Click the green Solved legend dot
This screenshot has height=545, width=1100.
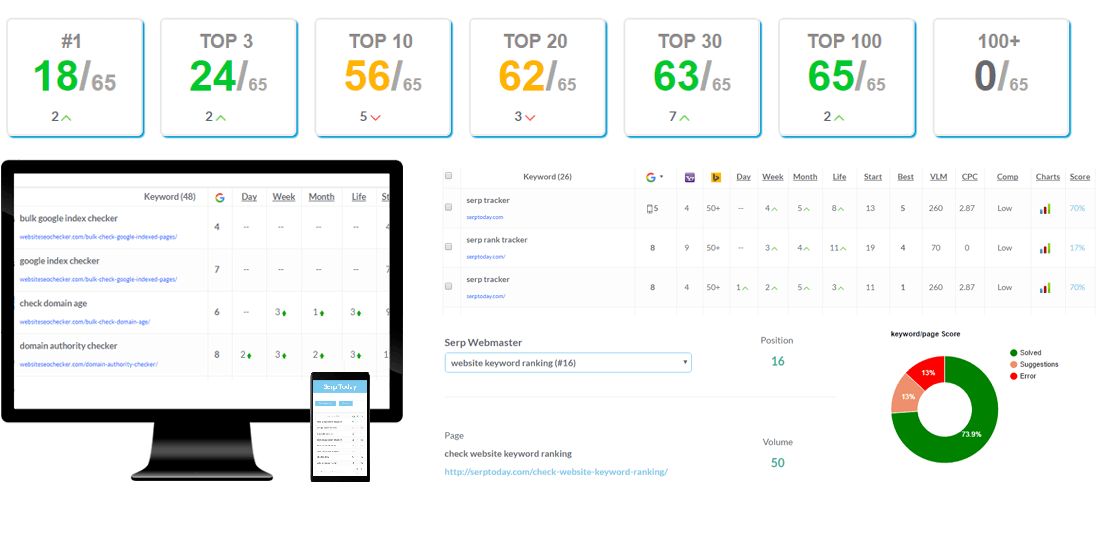click(1014, 353)
